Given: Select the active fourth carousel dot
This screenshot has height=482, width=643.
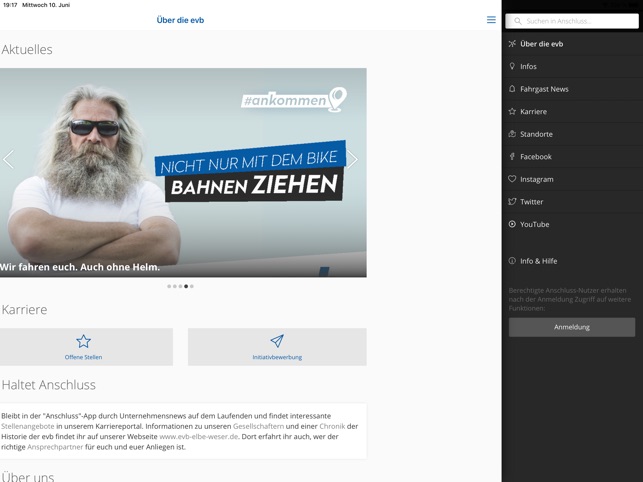Looking at the screenshot, I should click(186, 286).
